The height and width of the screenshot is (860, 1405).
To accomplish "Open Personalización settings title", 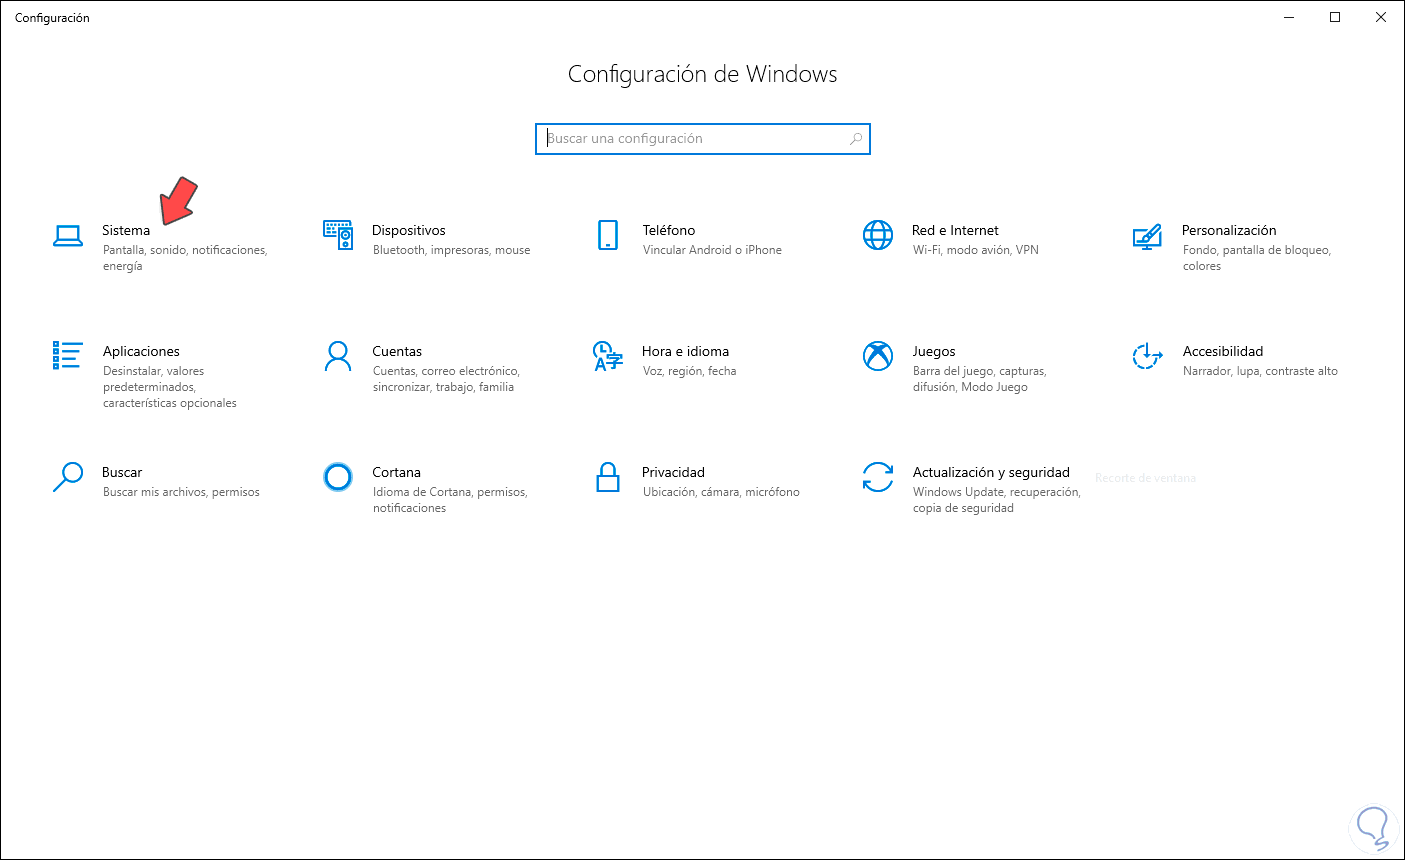I will point(1229,230).
